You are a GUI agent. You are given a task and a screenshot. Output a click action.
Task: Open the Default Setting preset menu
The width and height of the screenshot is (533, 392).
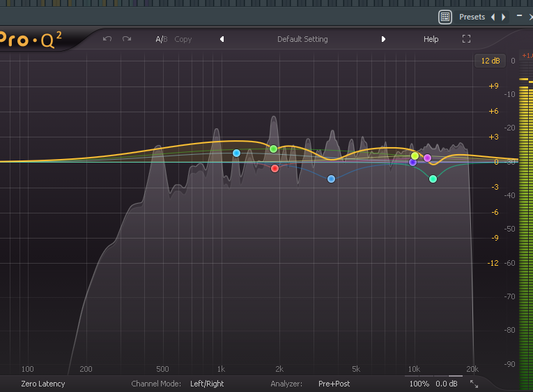tap(303, 39)
